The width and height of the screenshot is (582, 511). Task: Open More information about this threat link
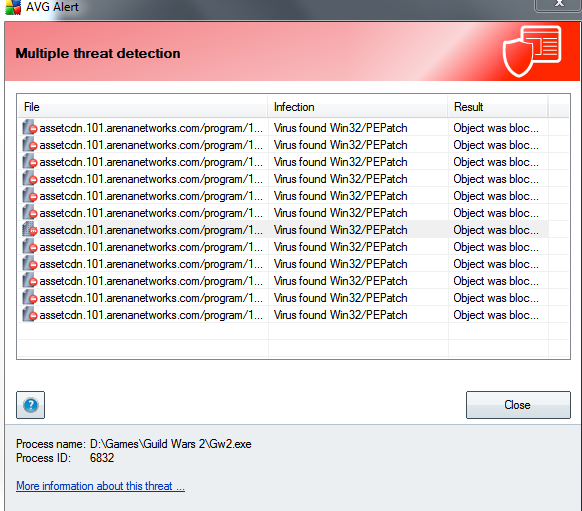pyautogui.click(x=100, y=486)
